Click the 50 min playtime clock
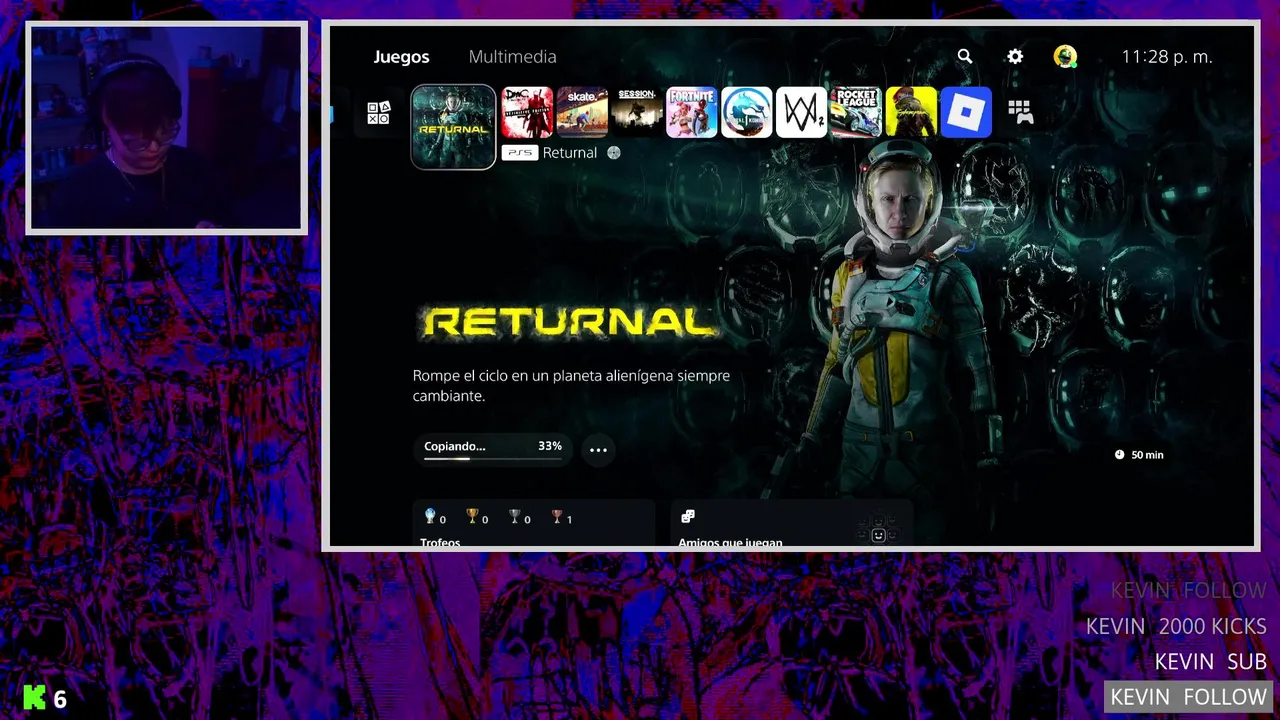The height and width of the screenshot is (720, 1280). (x=1139, y=455)
